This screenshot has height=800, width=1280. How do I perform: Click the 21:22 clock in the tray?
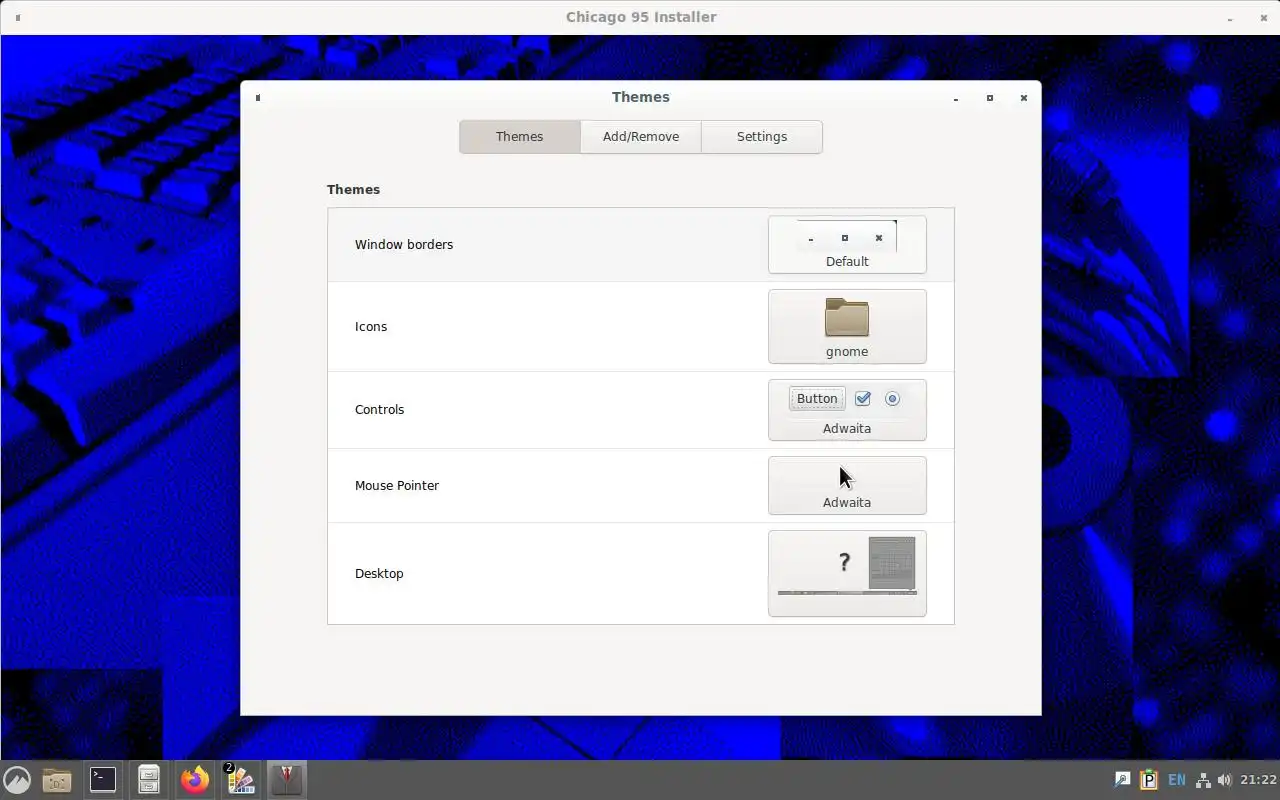[1258, 780]
